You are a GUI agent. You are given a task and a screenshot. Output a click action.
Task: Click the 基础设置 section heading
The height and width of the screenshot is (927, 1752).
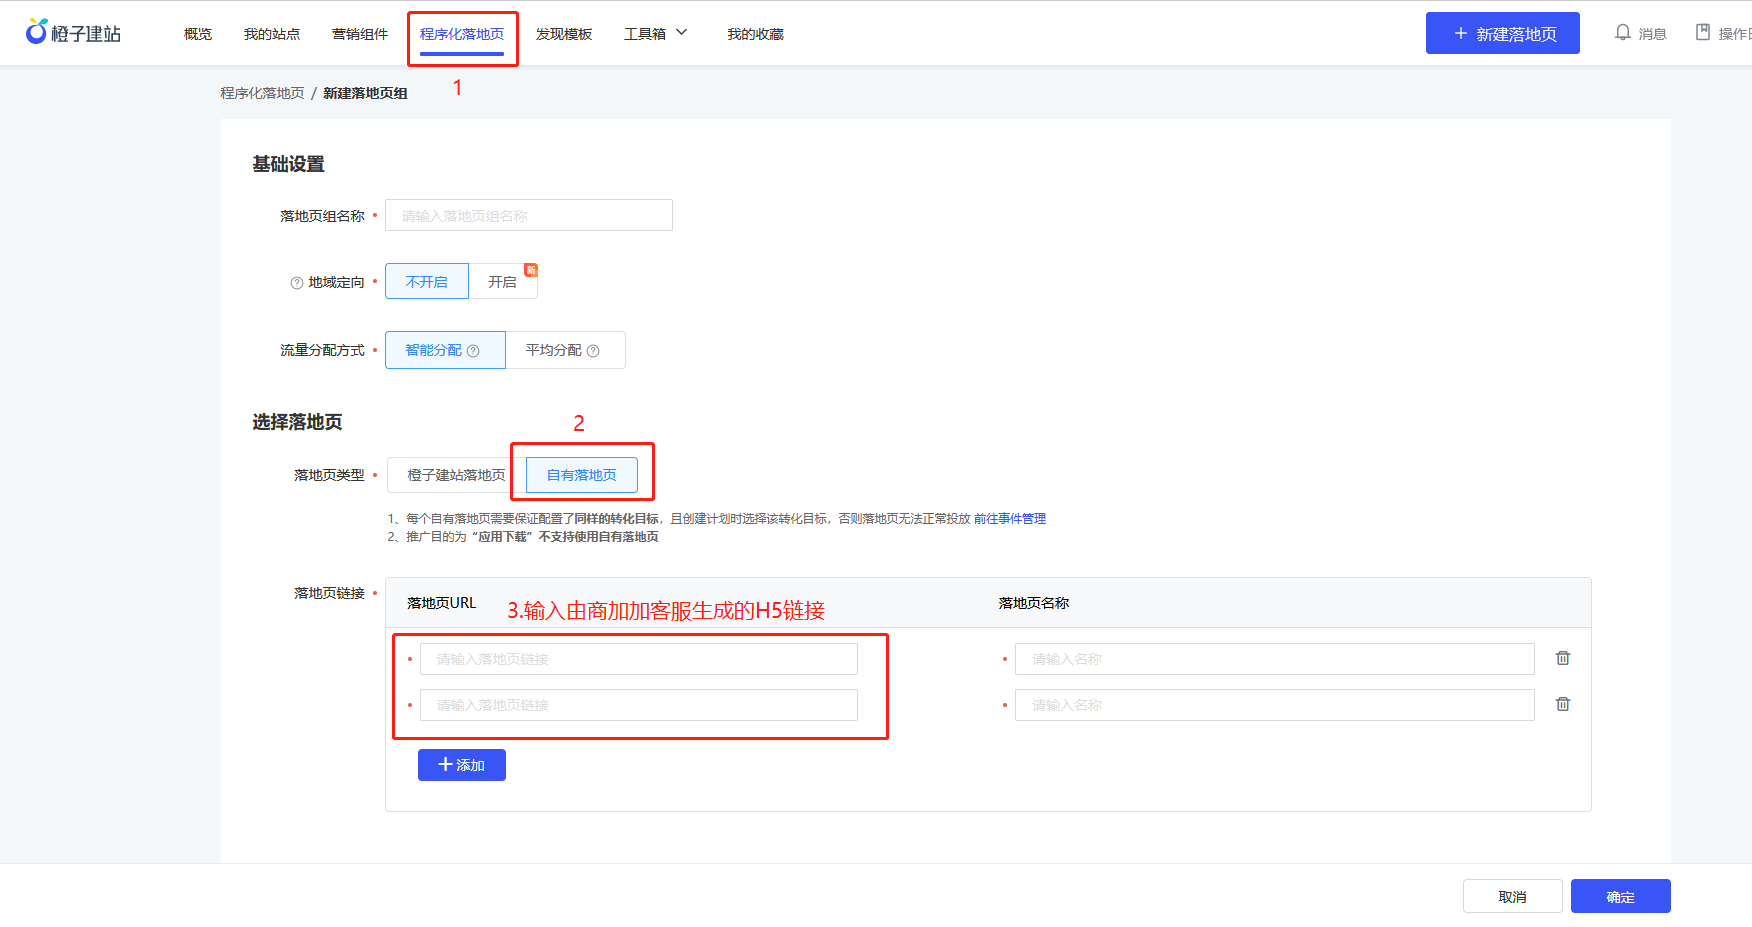[288, 164]
